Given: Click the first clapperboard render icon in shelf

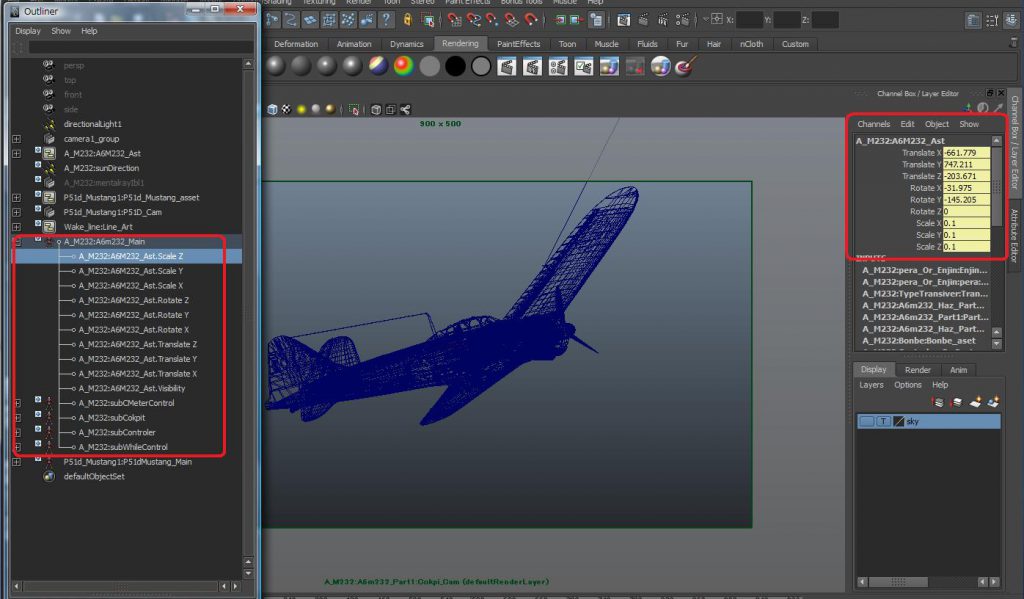Looking at the screenshot, I should [506, 66].
